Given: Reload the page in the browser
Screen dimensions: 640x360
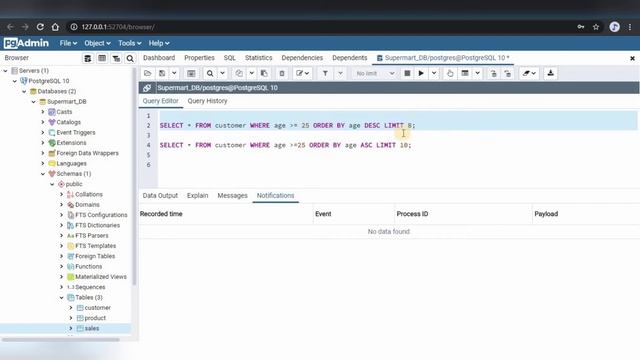Looking at the screenshot, I should point(40,27).
